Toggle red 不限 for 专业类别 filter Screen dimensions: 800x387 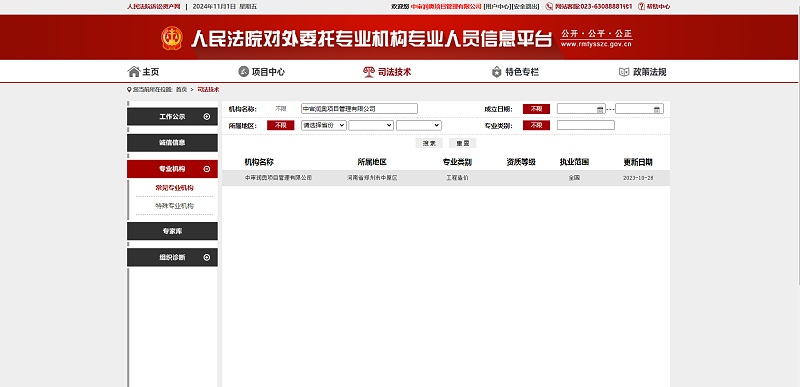point(536,125)
